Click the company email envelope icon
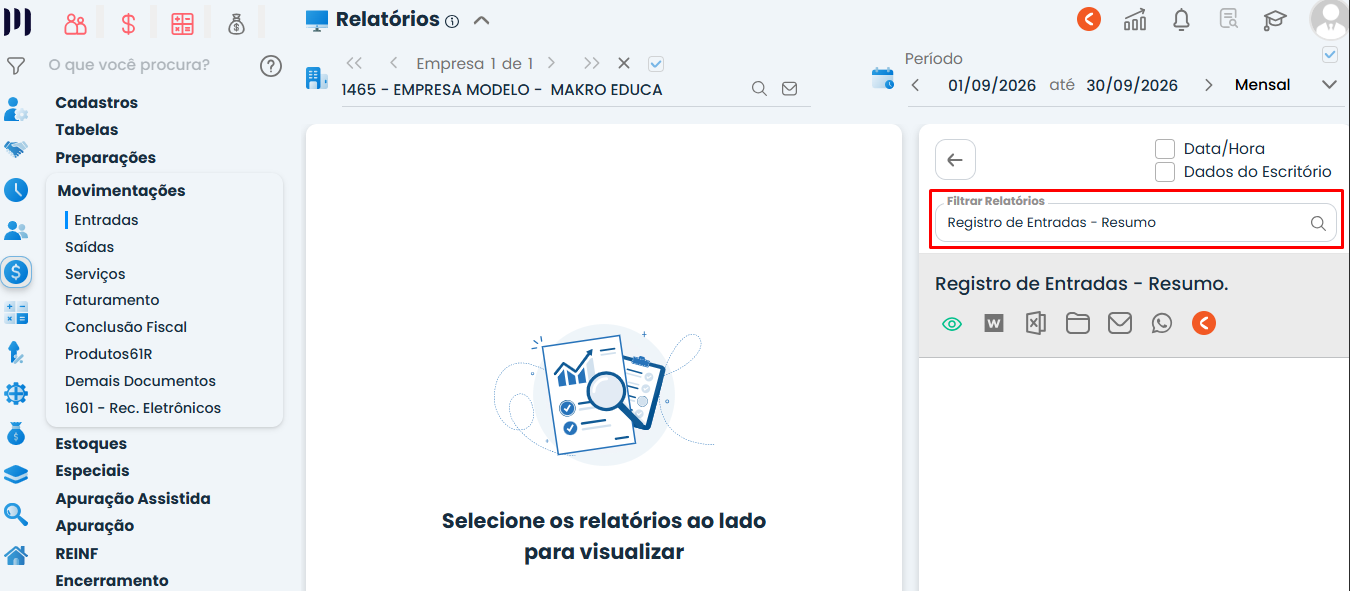Viewport: 1350px width, 591px height. click(x=790, y=89)
